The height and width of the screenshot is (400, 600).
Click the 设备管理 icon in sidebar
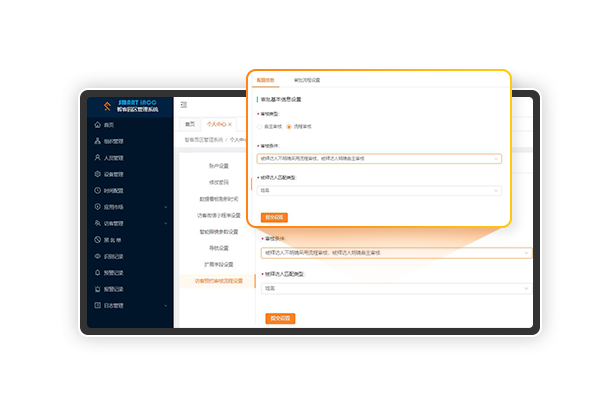pos(97,174)
